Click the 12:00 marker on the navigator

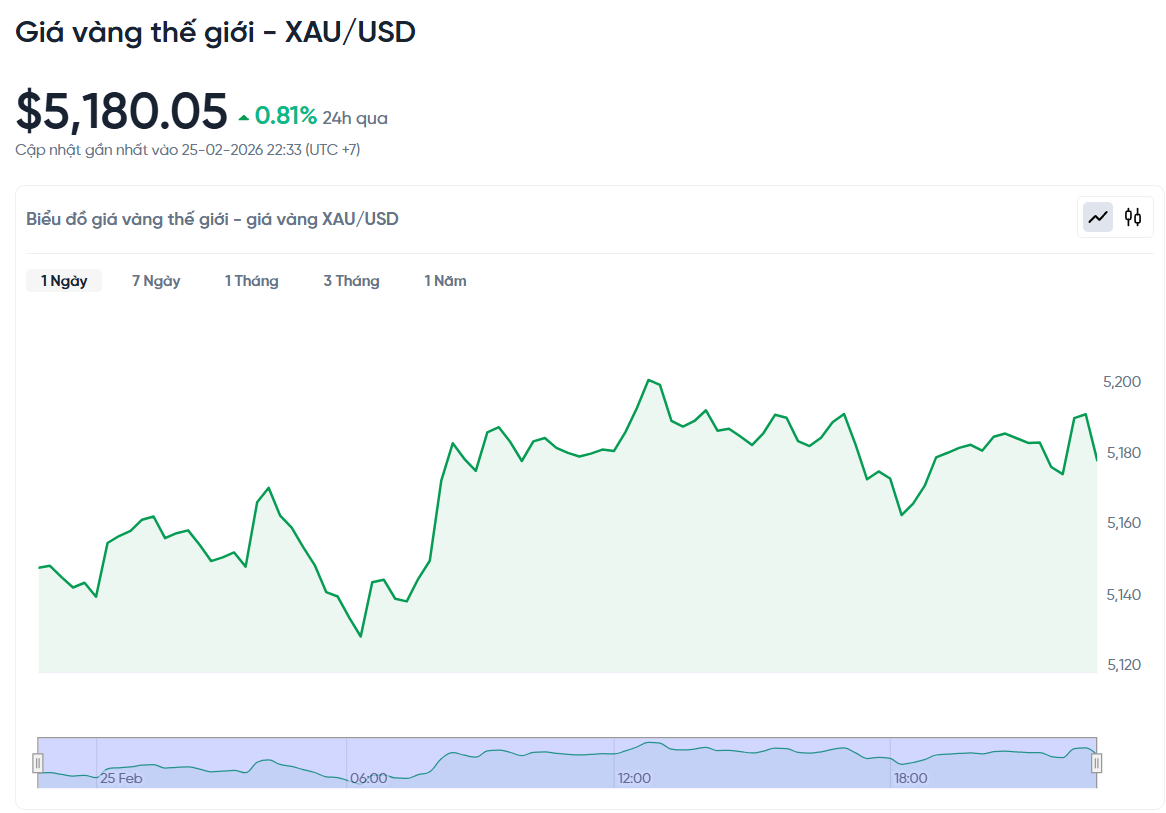(x=636, y=777)
